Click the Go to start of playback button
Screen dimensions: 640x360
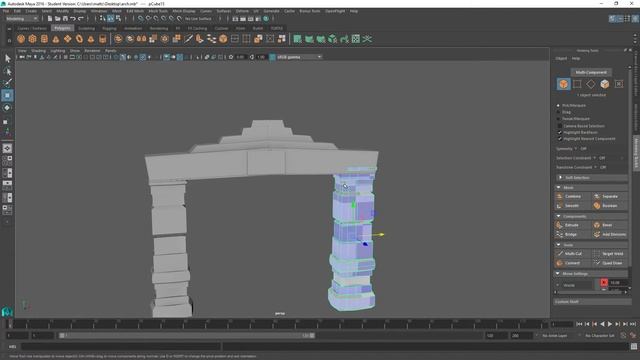(x=579, y=324)
